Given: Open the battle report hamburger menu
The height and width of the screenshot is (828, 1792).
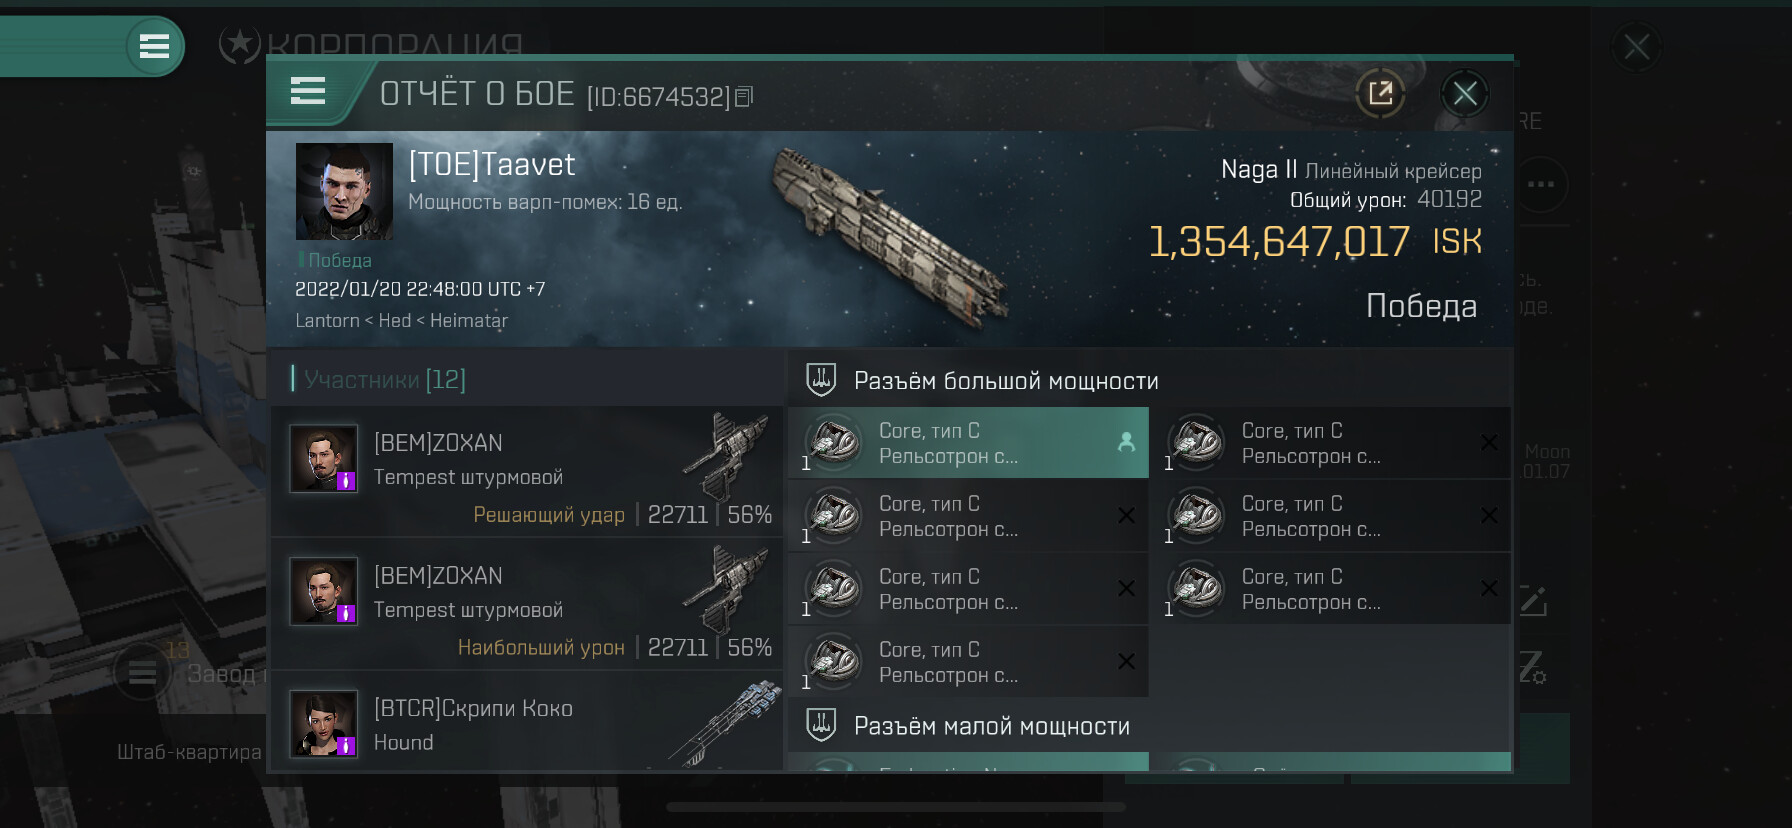Looking at the screenshot, I should [308, 92].
